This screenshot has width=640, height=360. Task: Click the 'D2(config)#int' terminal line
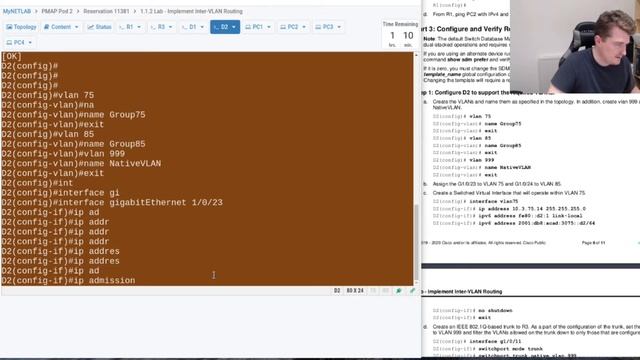(x=37, y=183)
